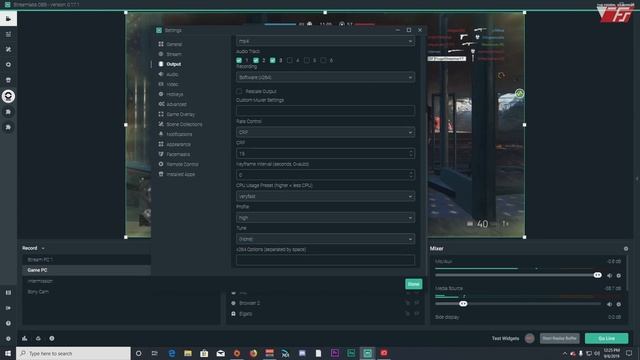The image size is (640, 360).
Task: Click the system tray volume icon
Action: tap(597, 353)
